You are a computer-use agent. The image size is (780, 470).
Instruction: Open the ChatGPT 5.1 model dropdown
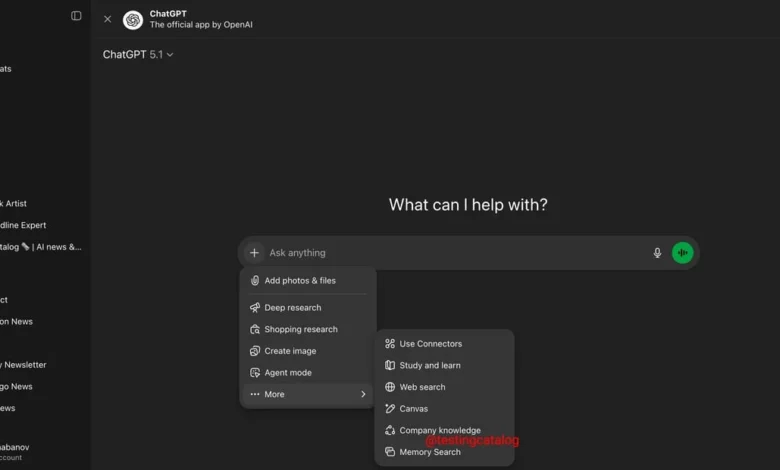coord(138,55)
